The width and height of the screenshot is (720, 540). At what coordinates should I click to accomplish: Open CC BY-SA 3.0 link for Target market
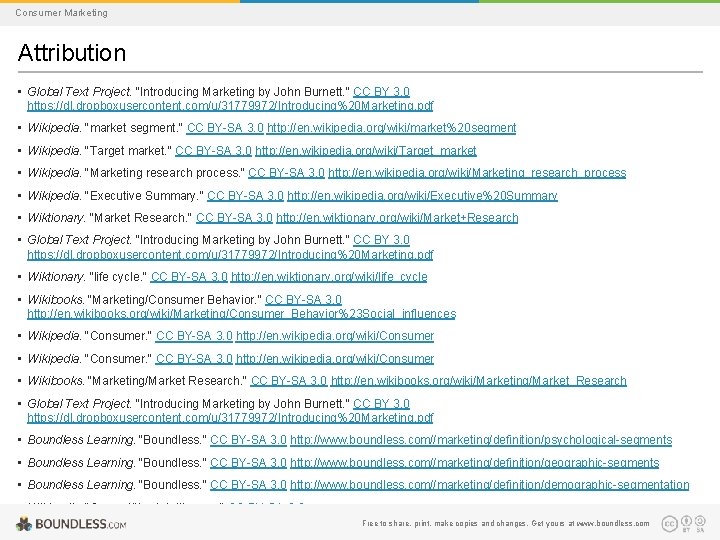(214, 151)
